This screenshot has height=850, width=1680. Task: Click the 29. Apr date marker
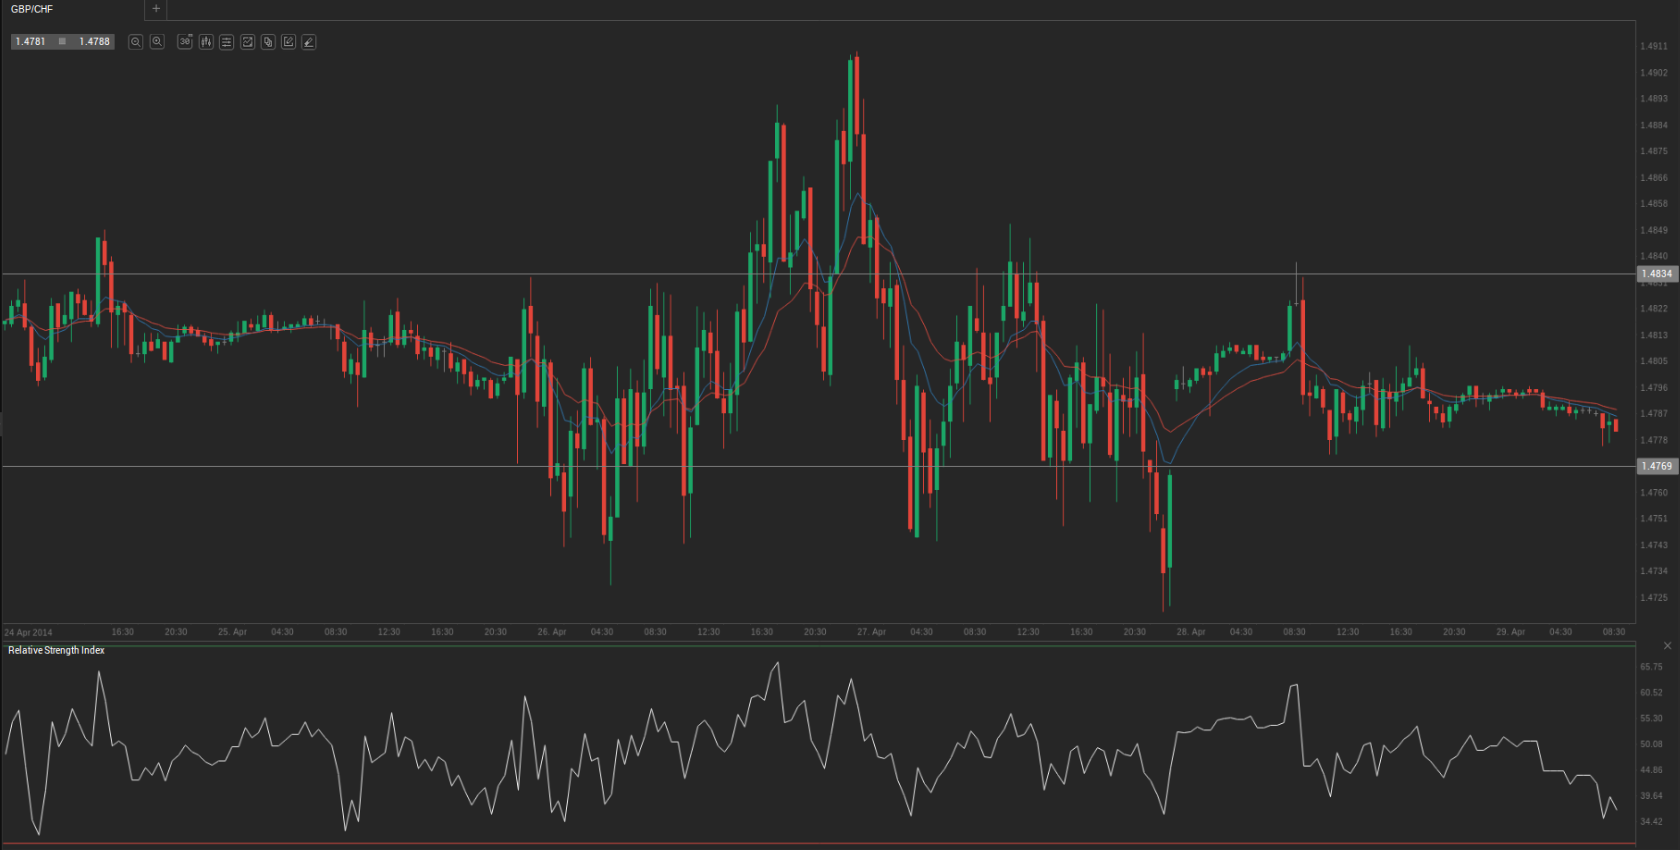[1510, 632]
